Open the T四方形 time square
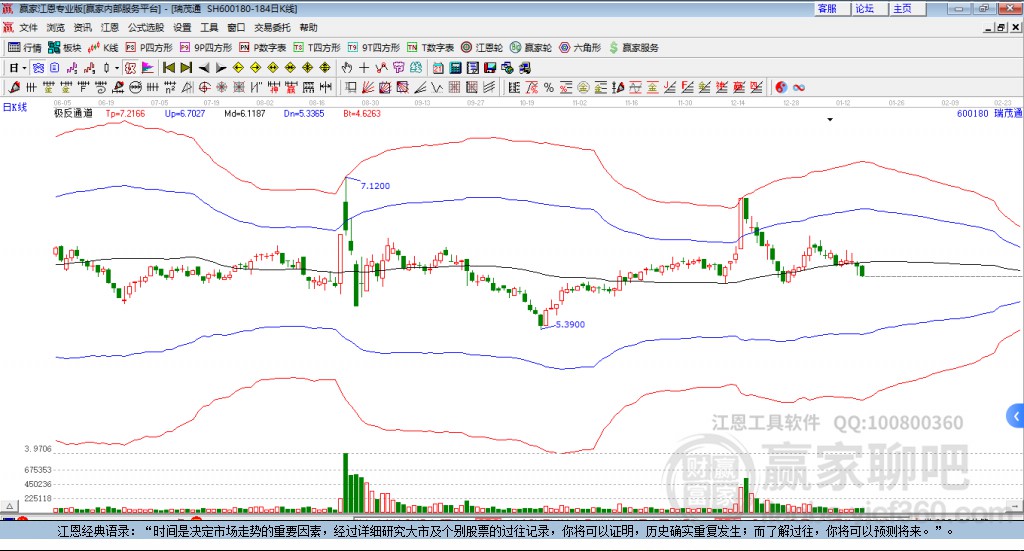 tap(317, 48)
